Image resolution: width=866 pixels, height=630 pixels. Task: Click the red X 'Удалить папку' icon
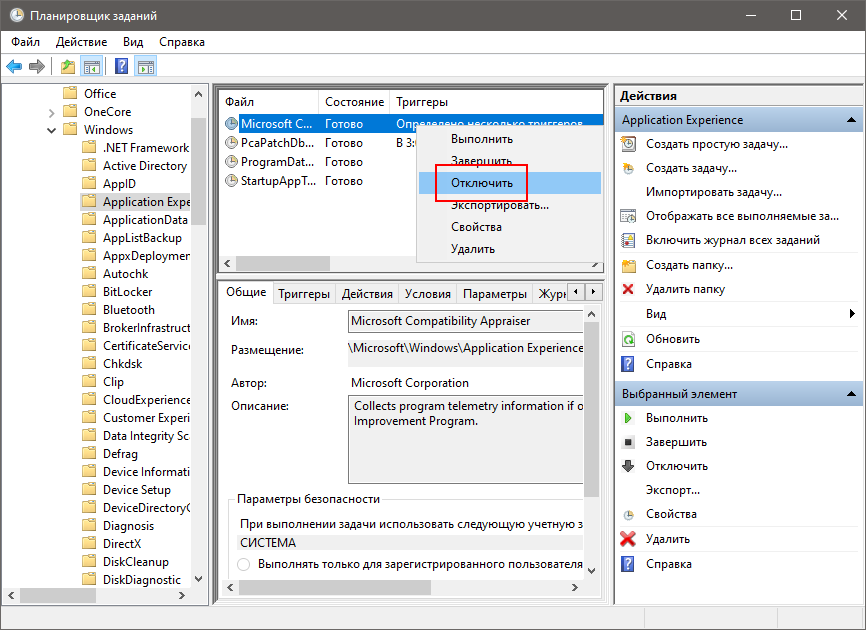(629, 289)
